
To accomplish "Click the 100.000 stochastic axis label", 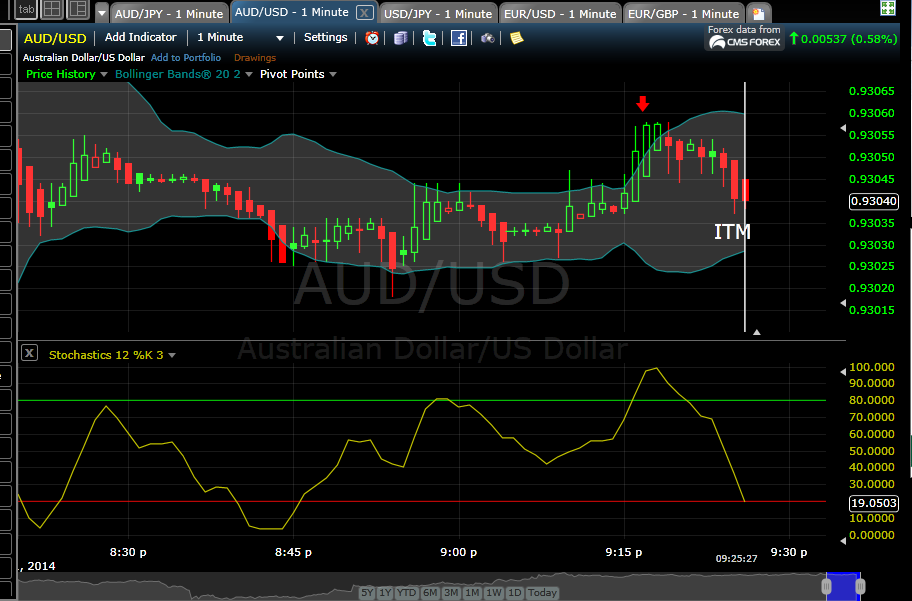I will 872,367.
